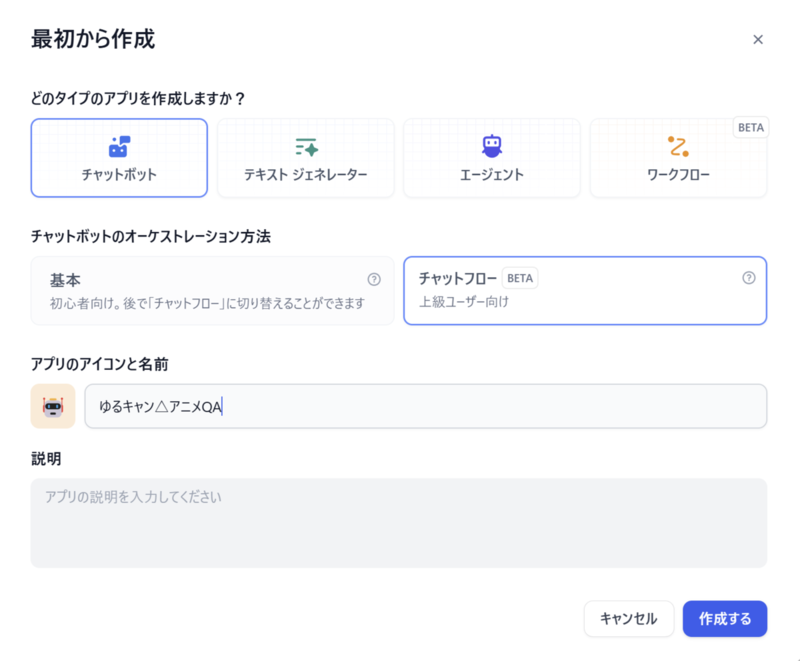Open help tooltip for 基本 option
This screenshot has height=661, width=800.
pyautogui.click(x=374, y=279)
